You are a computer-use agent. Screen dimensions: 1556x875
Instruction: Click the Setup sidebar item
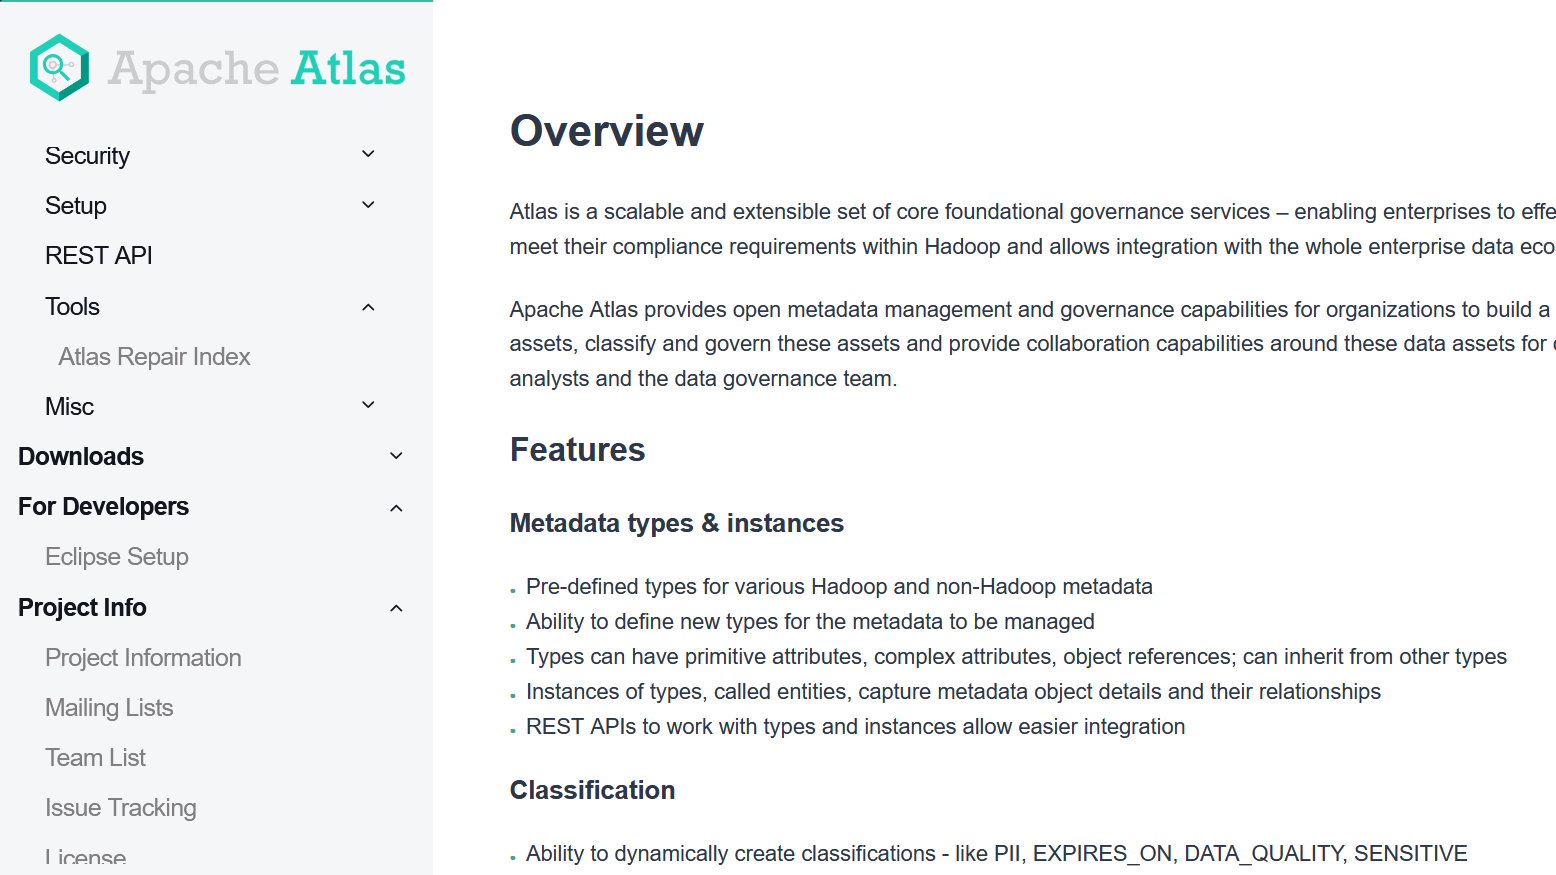(76, 205)
